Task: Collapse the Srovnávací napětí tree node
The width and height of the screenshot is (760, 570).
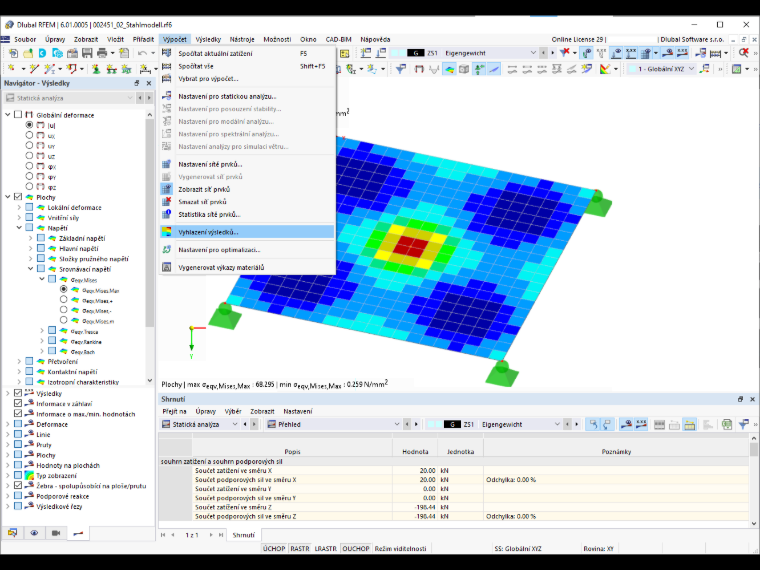Action: pyautogui.click(x=31, y=269)
